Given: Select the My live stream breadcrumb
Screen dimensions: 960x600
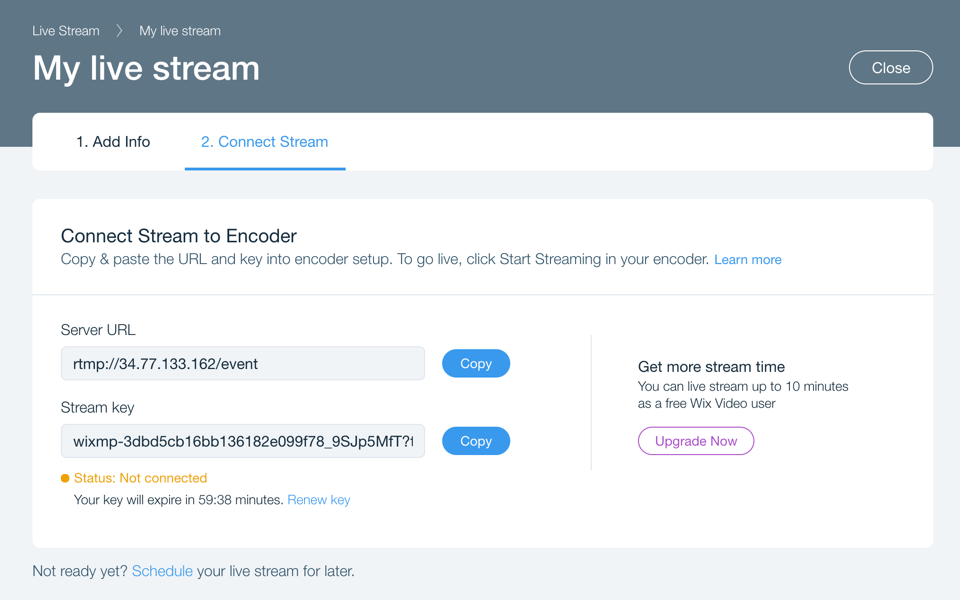Looking at the screenshot, I should (x=180, y=31).
